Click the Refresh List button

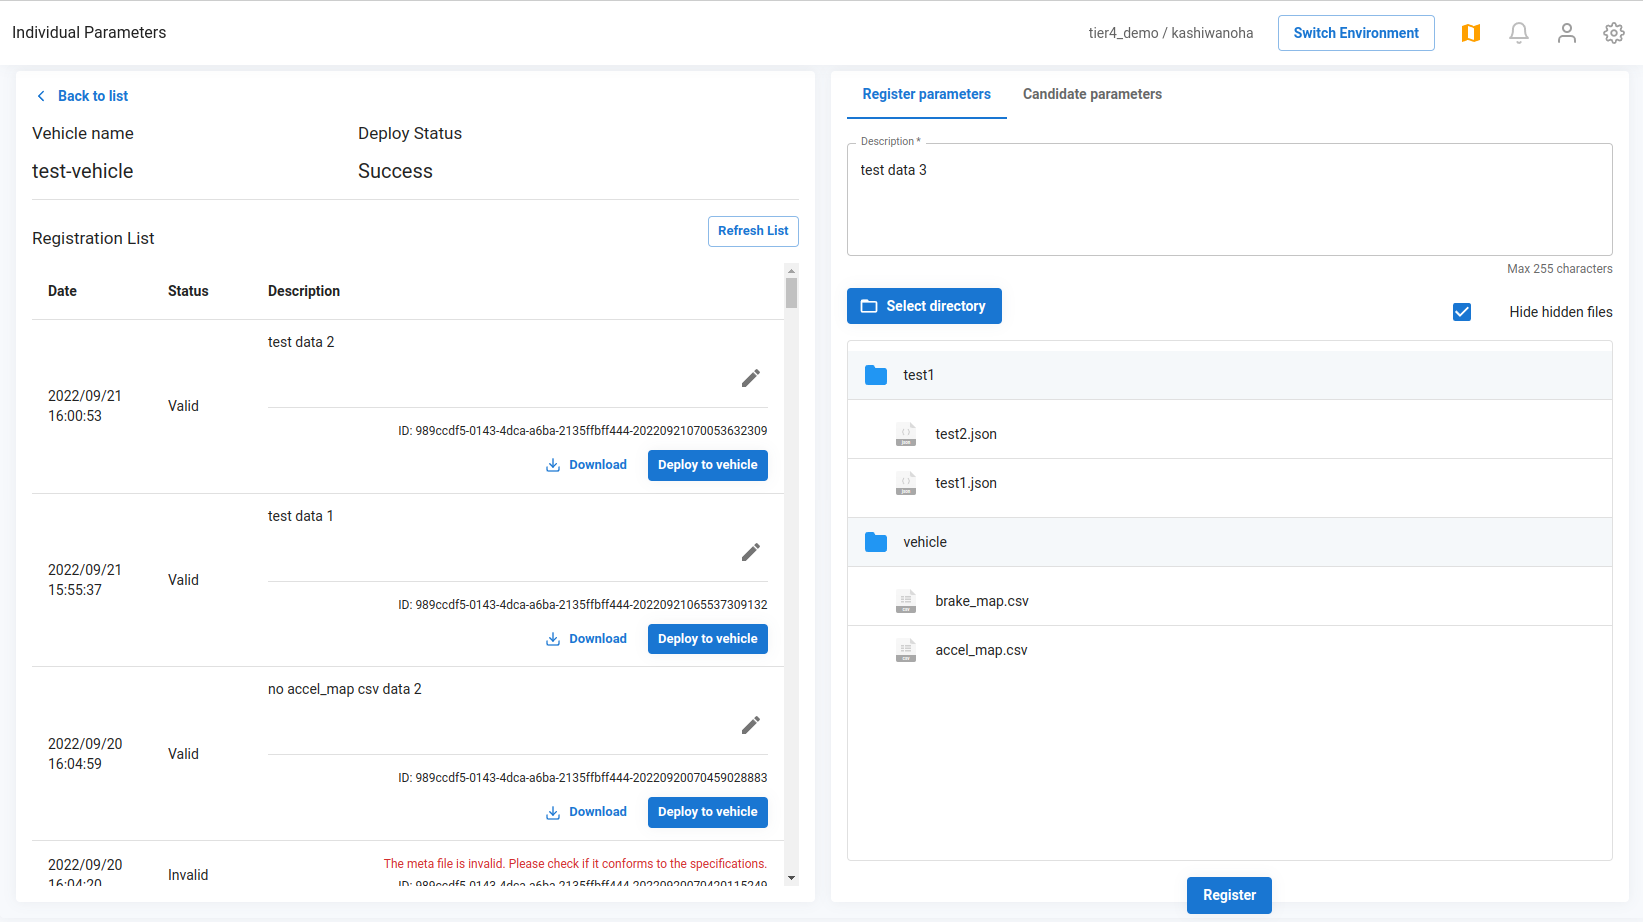tap(753, 231)
